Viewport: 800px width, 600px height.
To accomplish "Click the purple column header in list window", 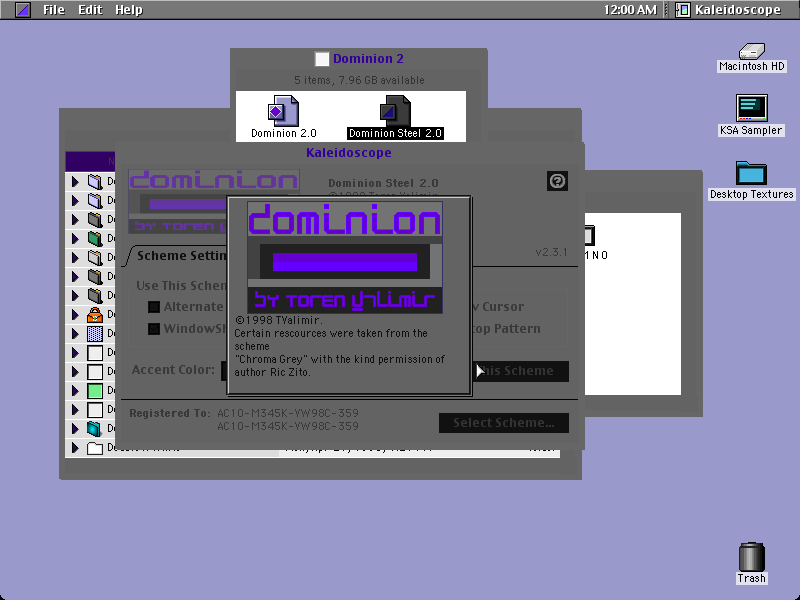I will tap(90, 161).
